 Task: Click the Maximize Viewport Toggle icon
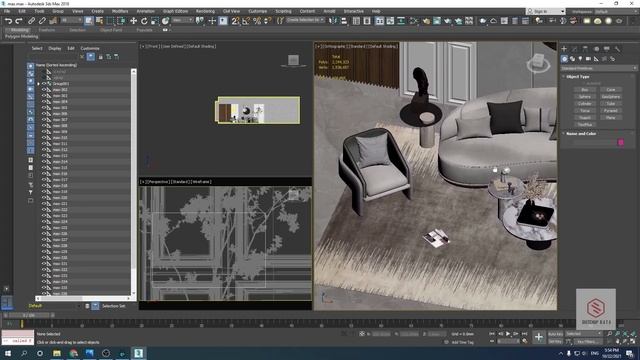[632, 341]
